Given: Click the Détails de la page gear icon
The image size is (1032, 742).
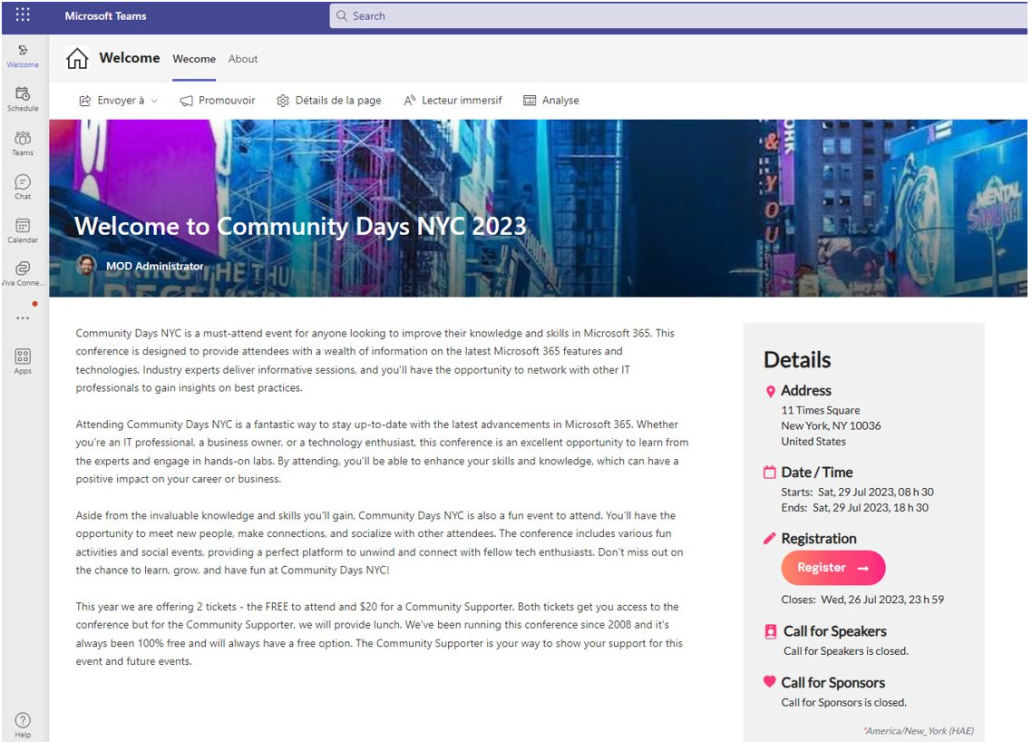Looking at the screenshot, I should tap(283, 101).
